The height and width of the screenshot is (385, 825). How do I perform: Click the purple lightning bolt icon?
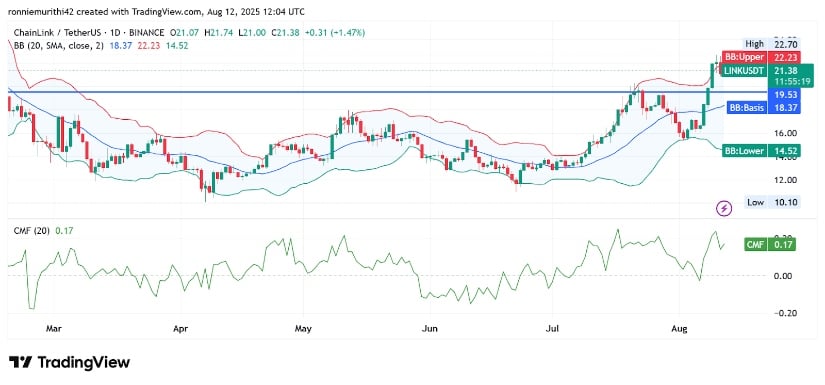[725, 208]
